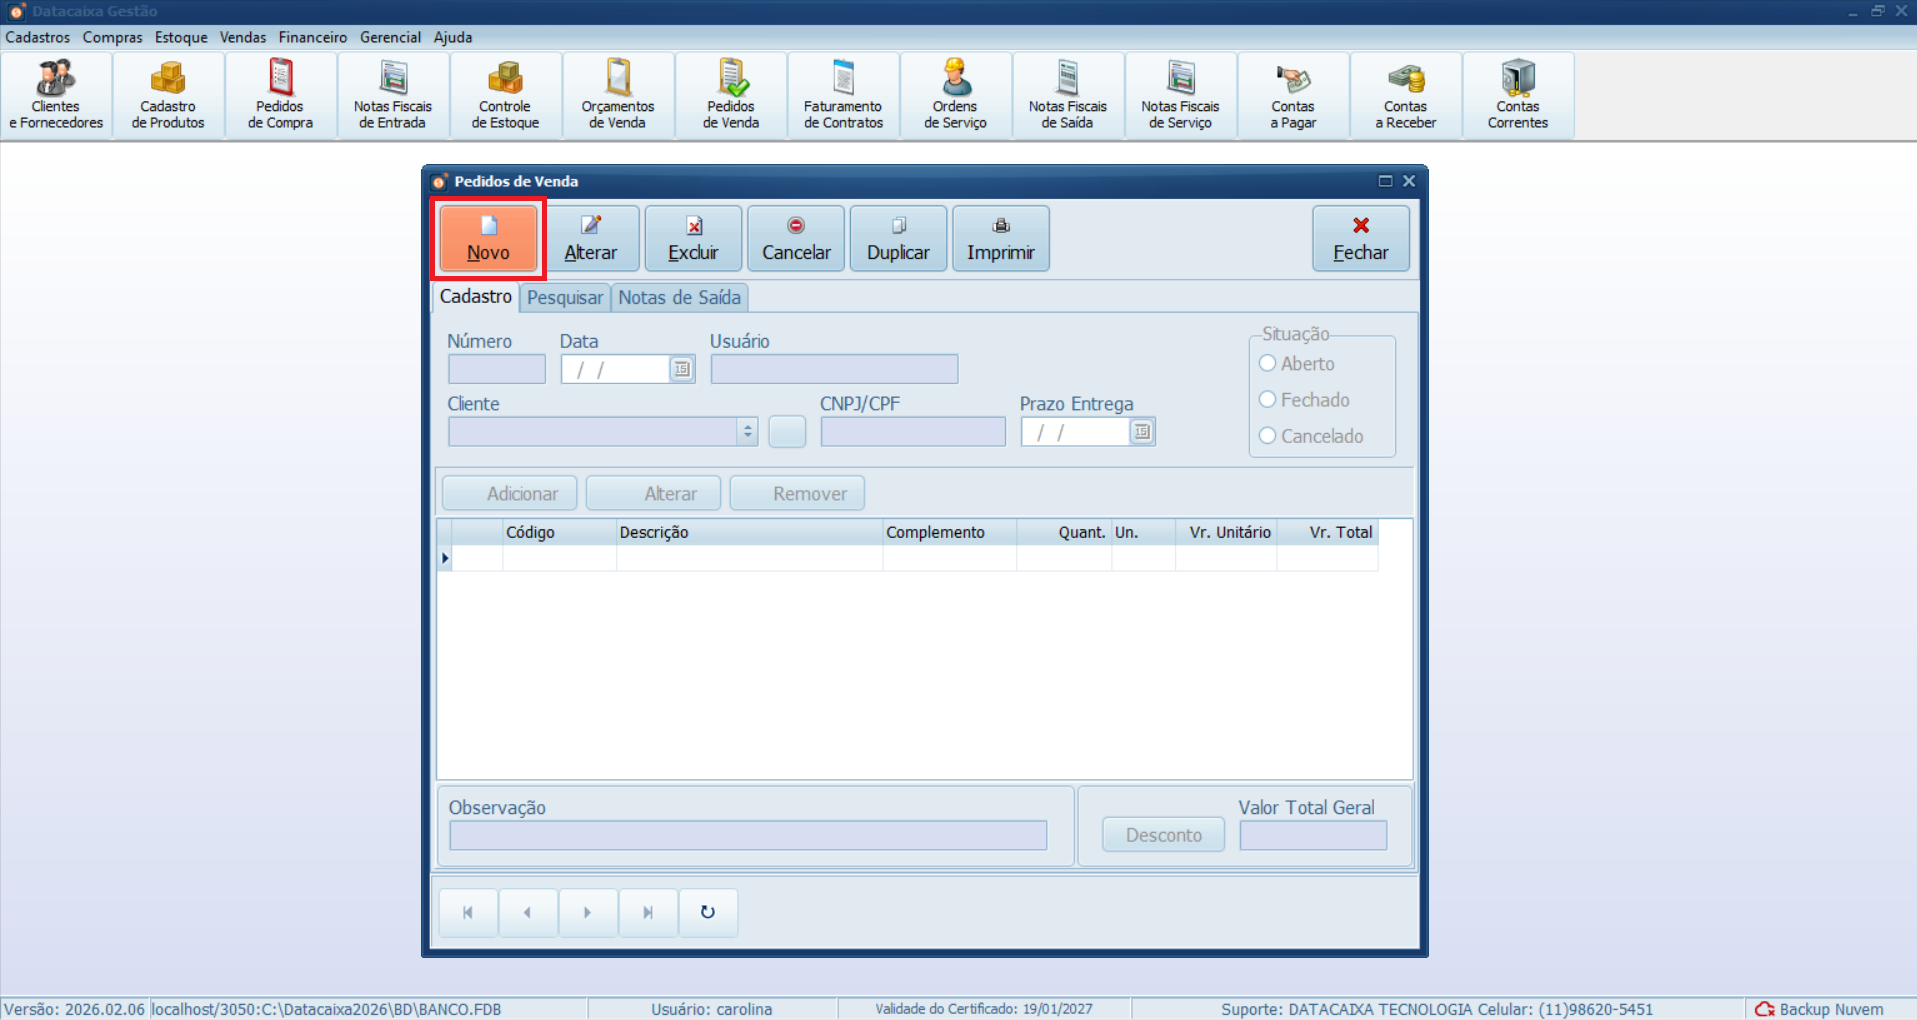Open Contas a Pagar module
Screen dimensions: 1917x1020
point(1293,96)
